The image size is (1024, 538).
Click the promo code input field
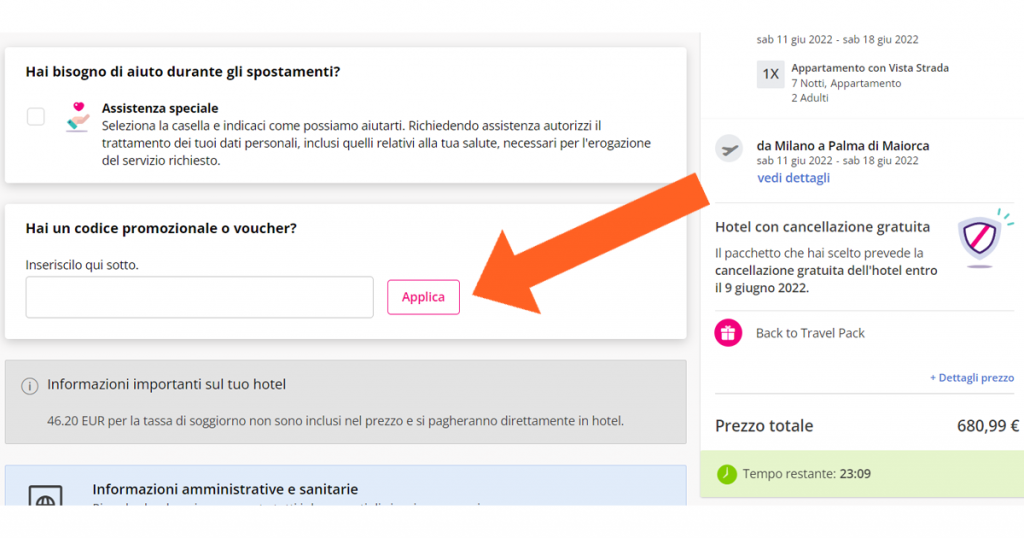pyautogui.click(x=200, y=297)
